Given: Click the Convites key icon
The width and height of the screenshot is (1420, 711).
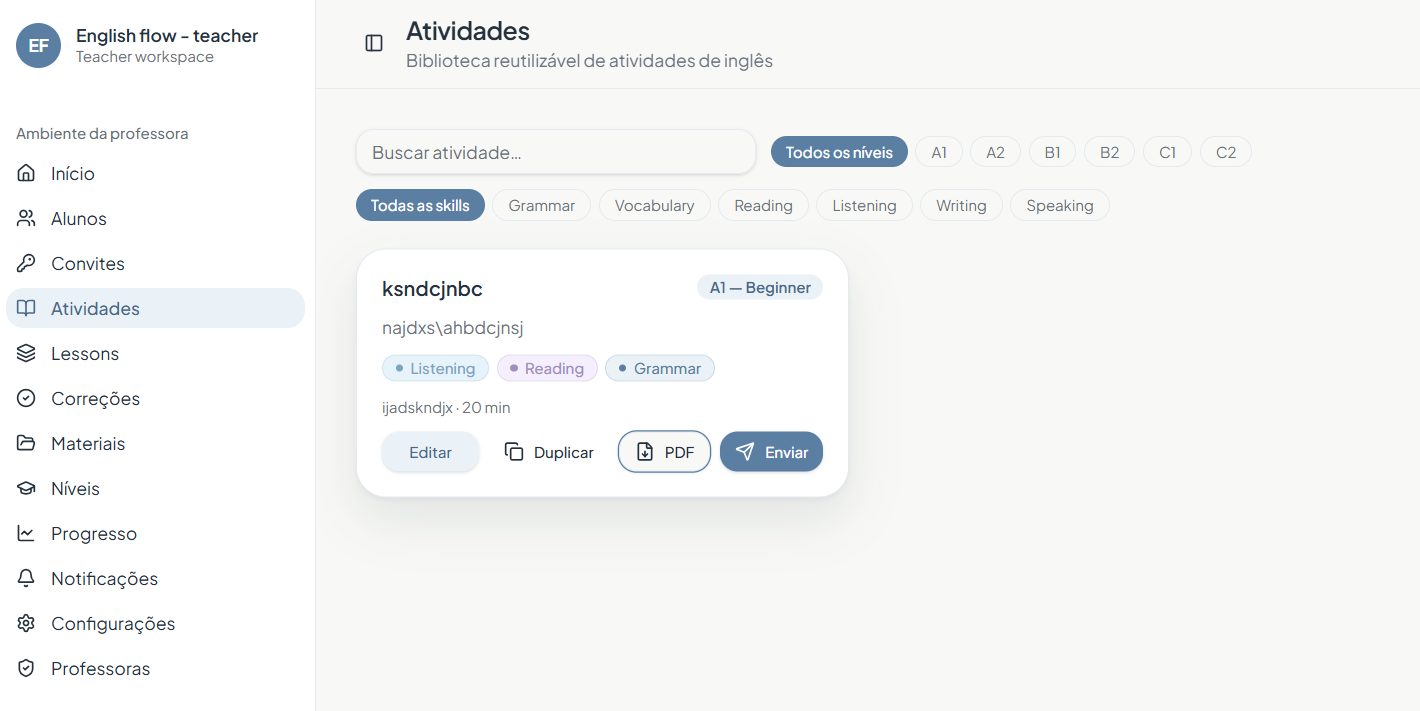Looking at the screenshot, I should click(x=26, y=263).
